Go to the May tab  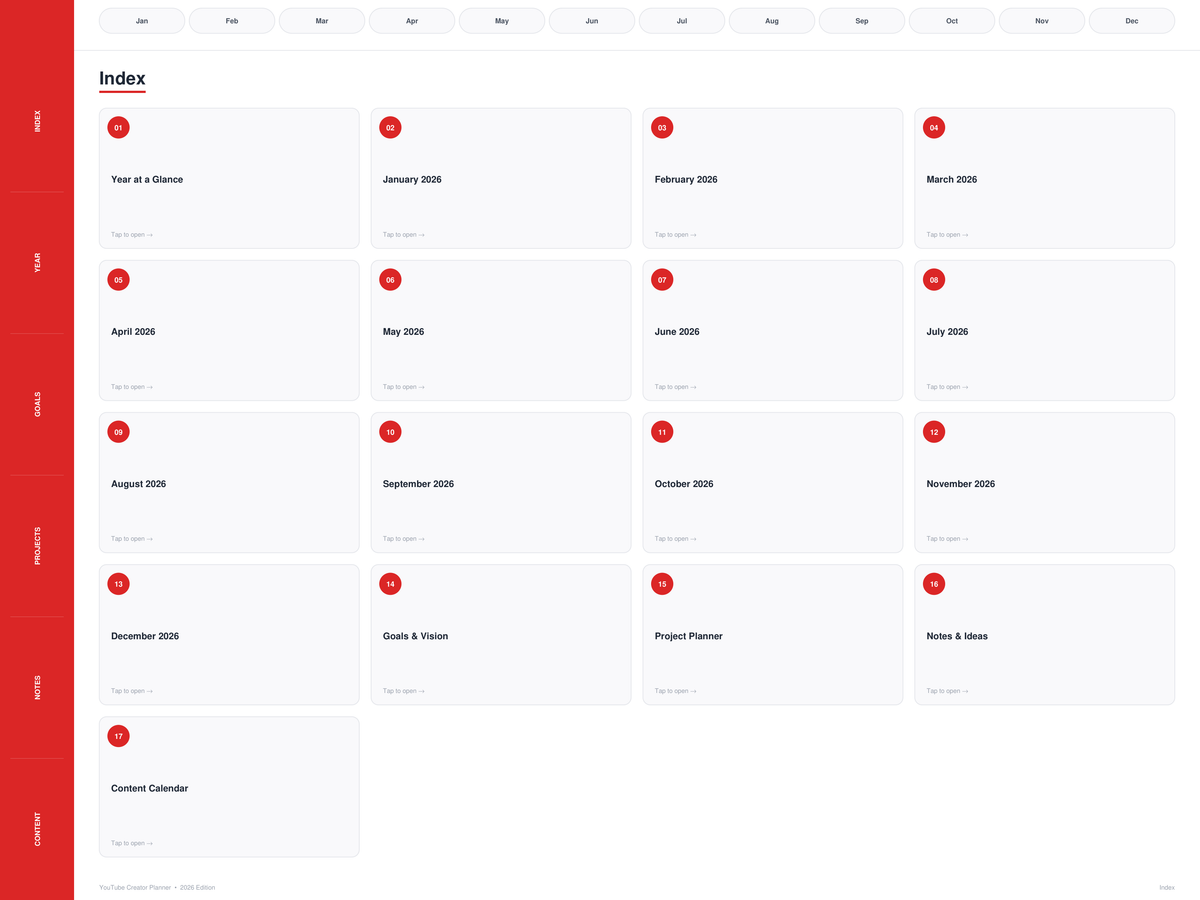(502, 21)
